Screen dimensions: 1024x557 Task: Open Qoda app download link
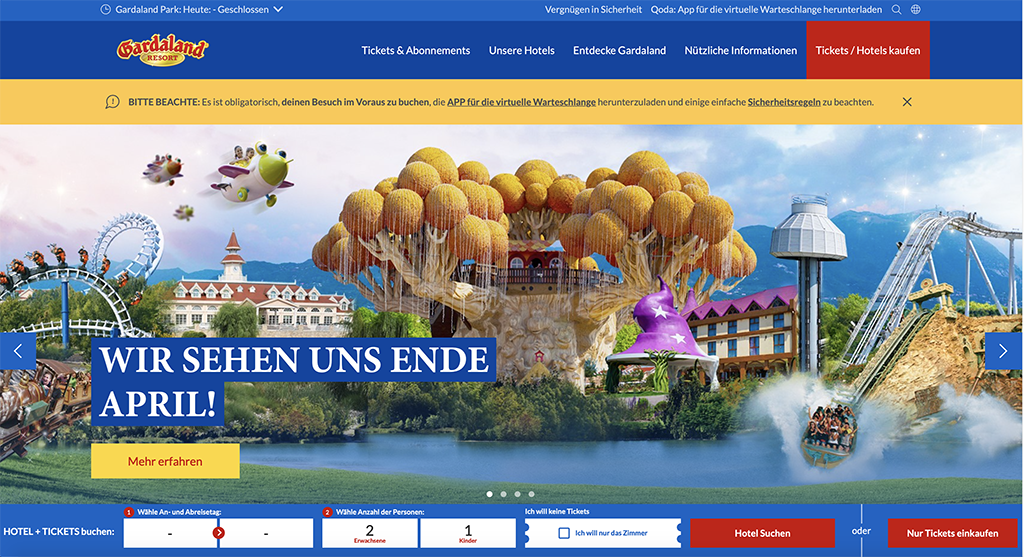click(x=766, y=10)
